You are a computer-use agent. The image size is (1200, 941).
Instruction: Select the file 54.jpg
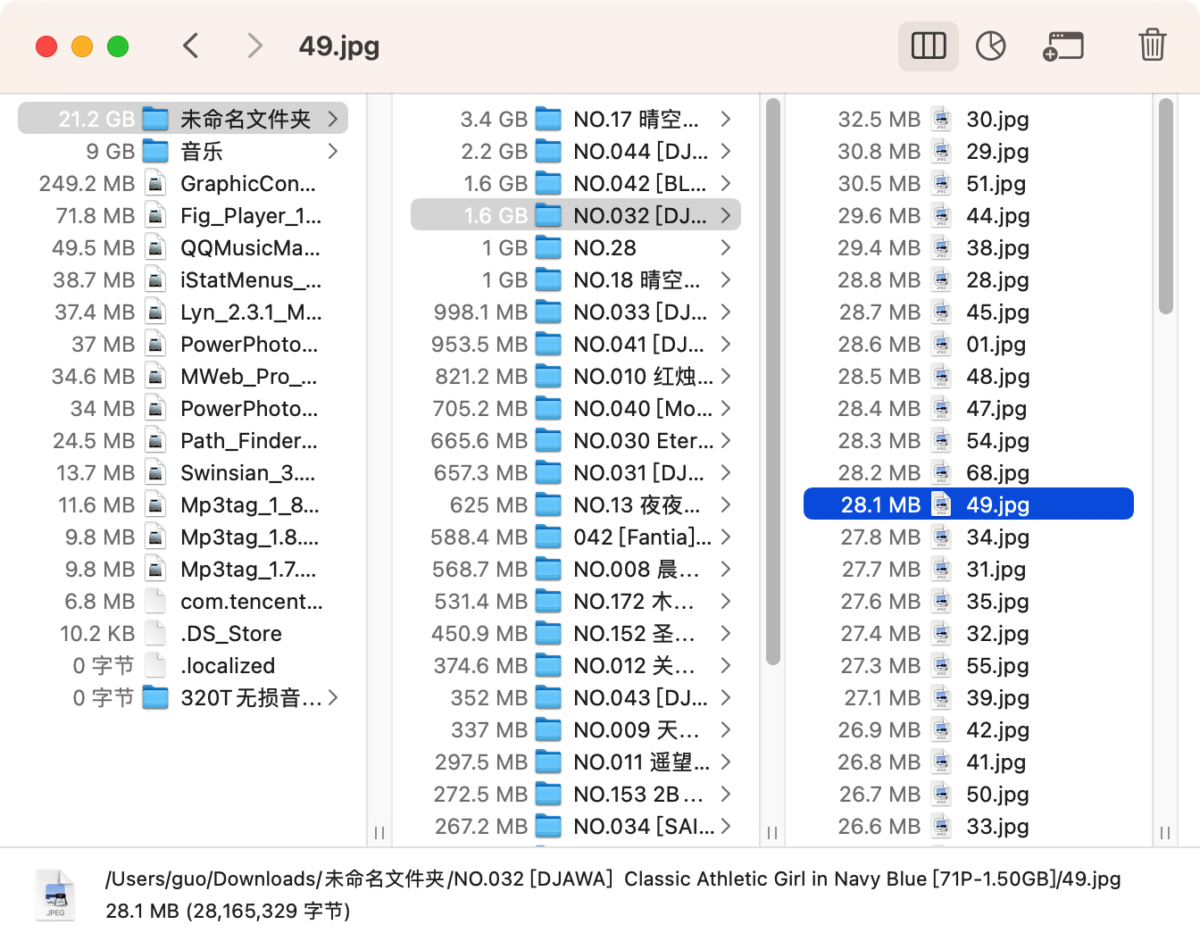point(968,440)
